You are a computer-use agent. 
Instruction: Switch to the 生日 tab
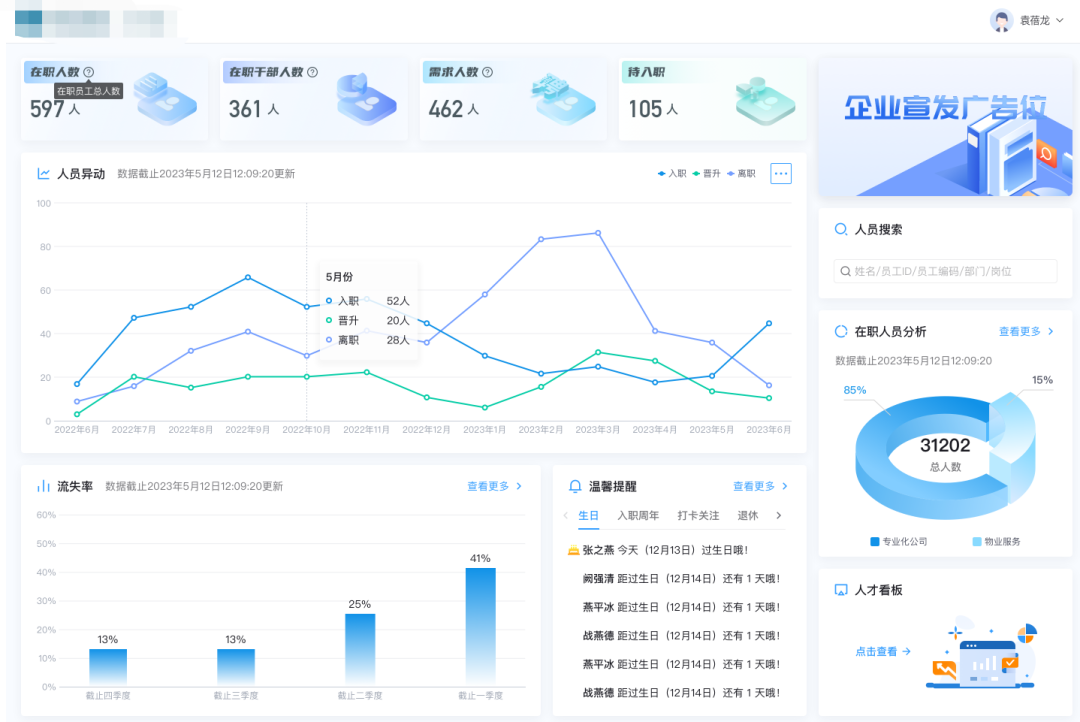pos(588,515)
